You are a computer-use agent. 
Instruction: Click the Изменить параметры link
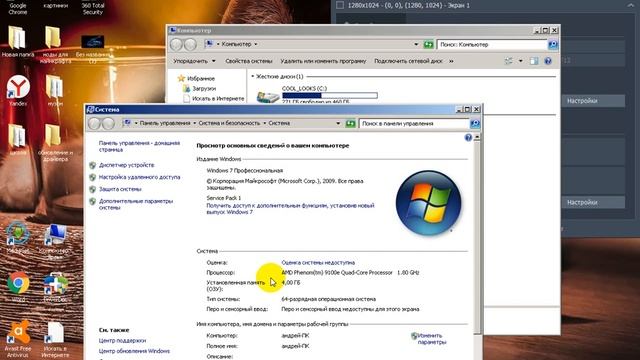432,339
